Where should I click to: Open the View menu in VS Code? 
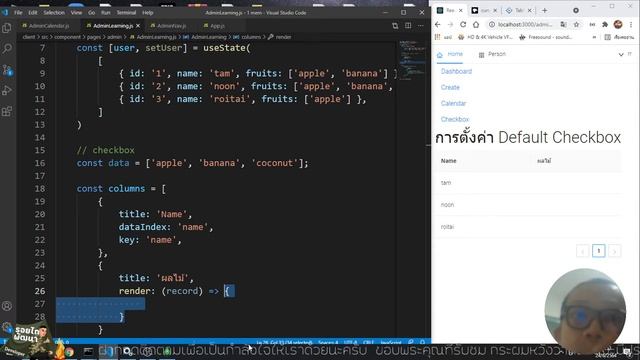pos(76,13)
